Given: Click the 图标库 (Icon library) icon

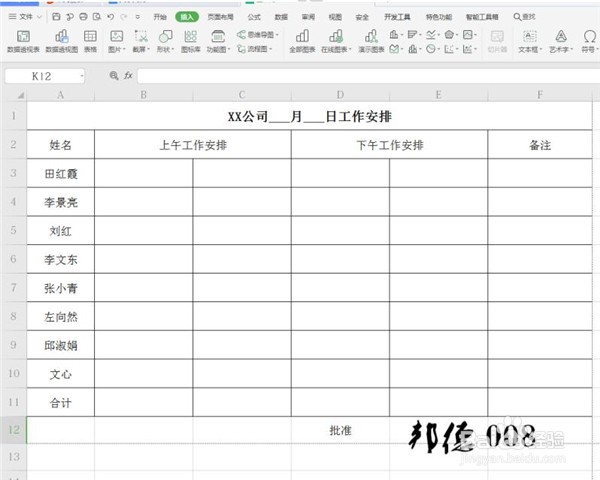Looking at the screenshot, I should pos(191,41).
